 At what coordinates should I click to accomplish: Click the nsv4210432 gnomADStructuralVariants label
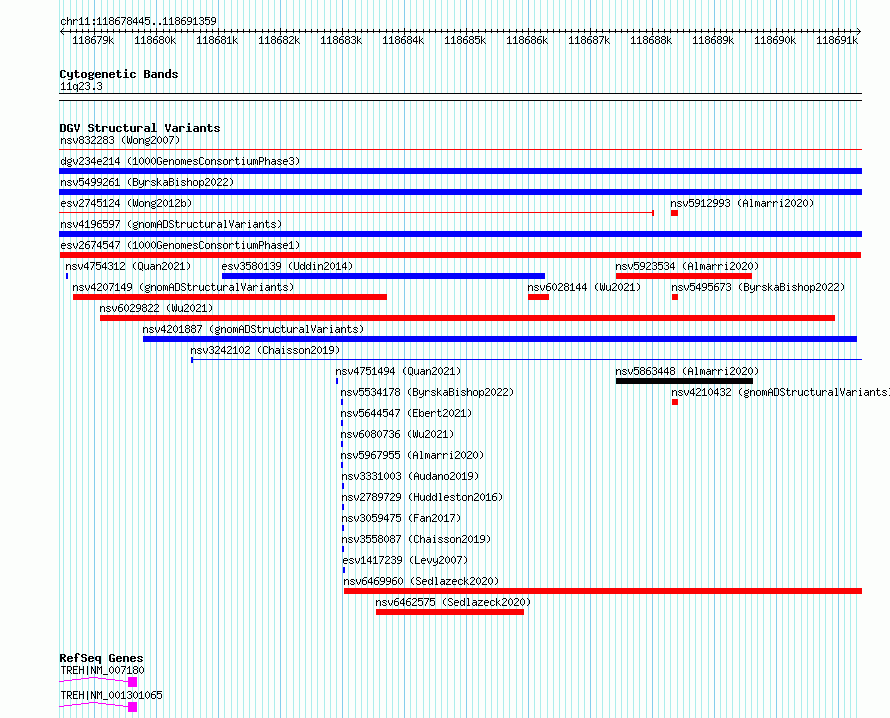tap(780, 392)
